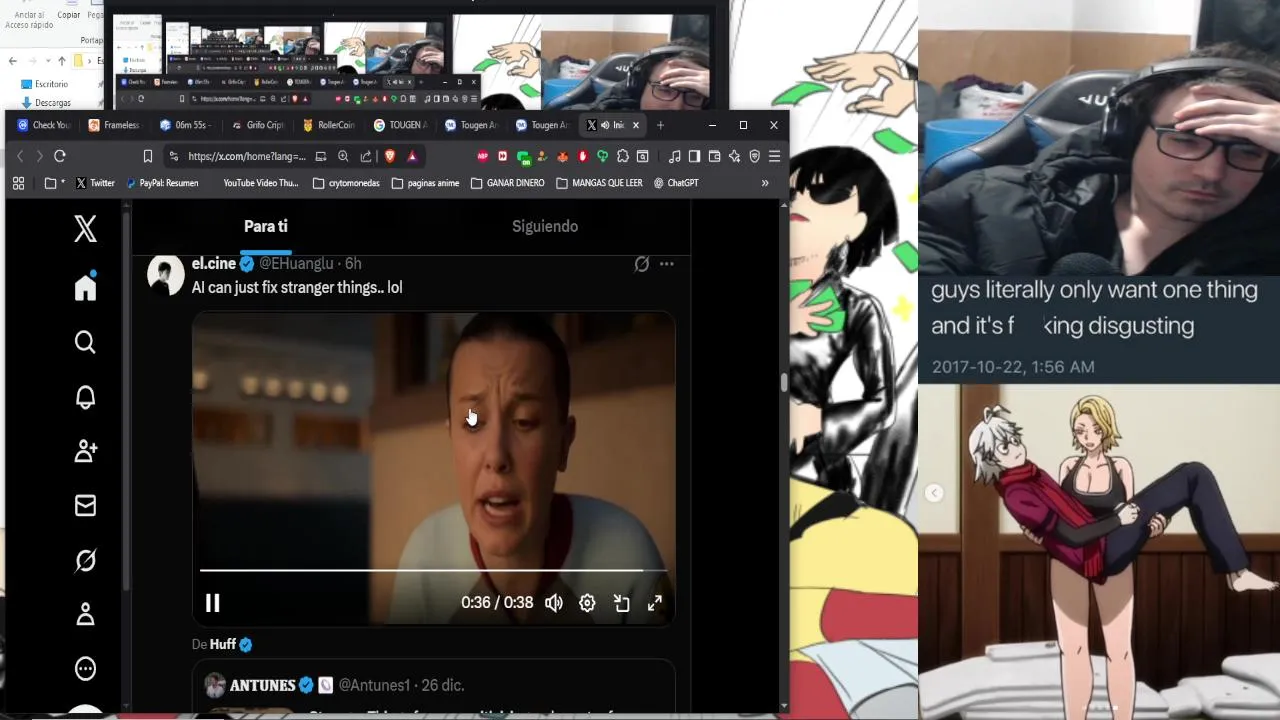The height and width of the screenshot is (720, 1280).
Task: Pause the playing video
Action: (x=212, y=603)
